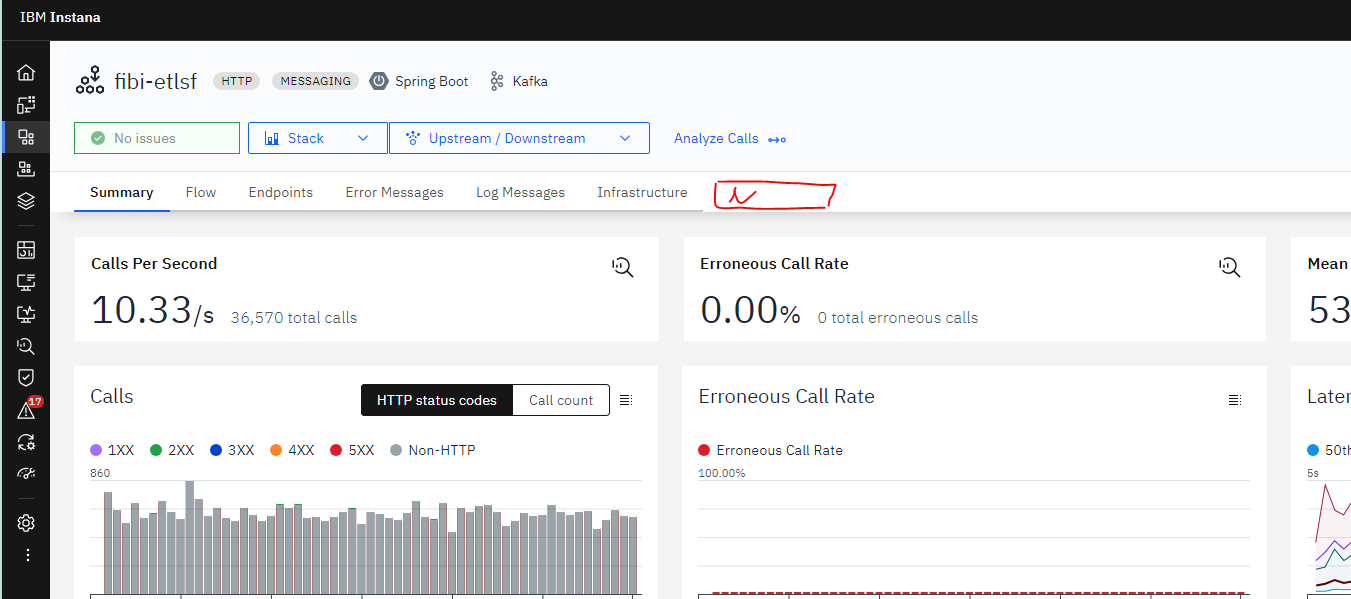This screenshot has width=1351, height=599.
Task: Open the Infrastructure tab
Action: pyautogui.click(x=642, y=192)
